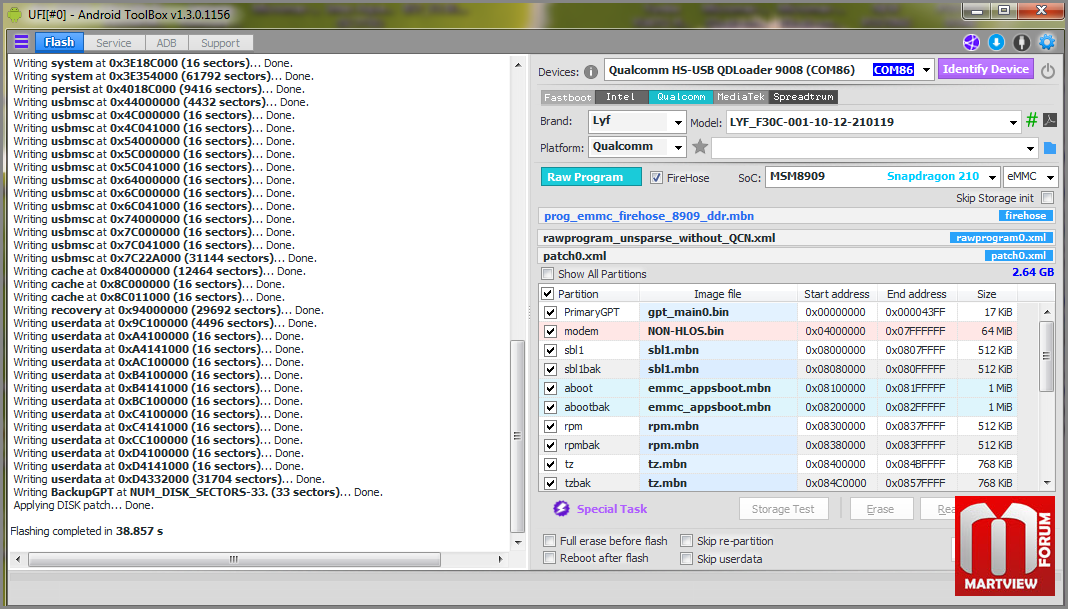
Task: Click the Raw Program button
Action: tap(591, 177)
